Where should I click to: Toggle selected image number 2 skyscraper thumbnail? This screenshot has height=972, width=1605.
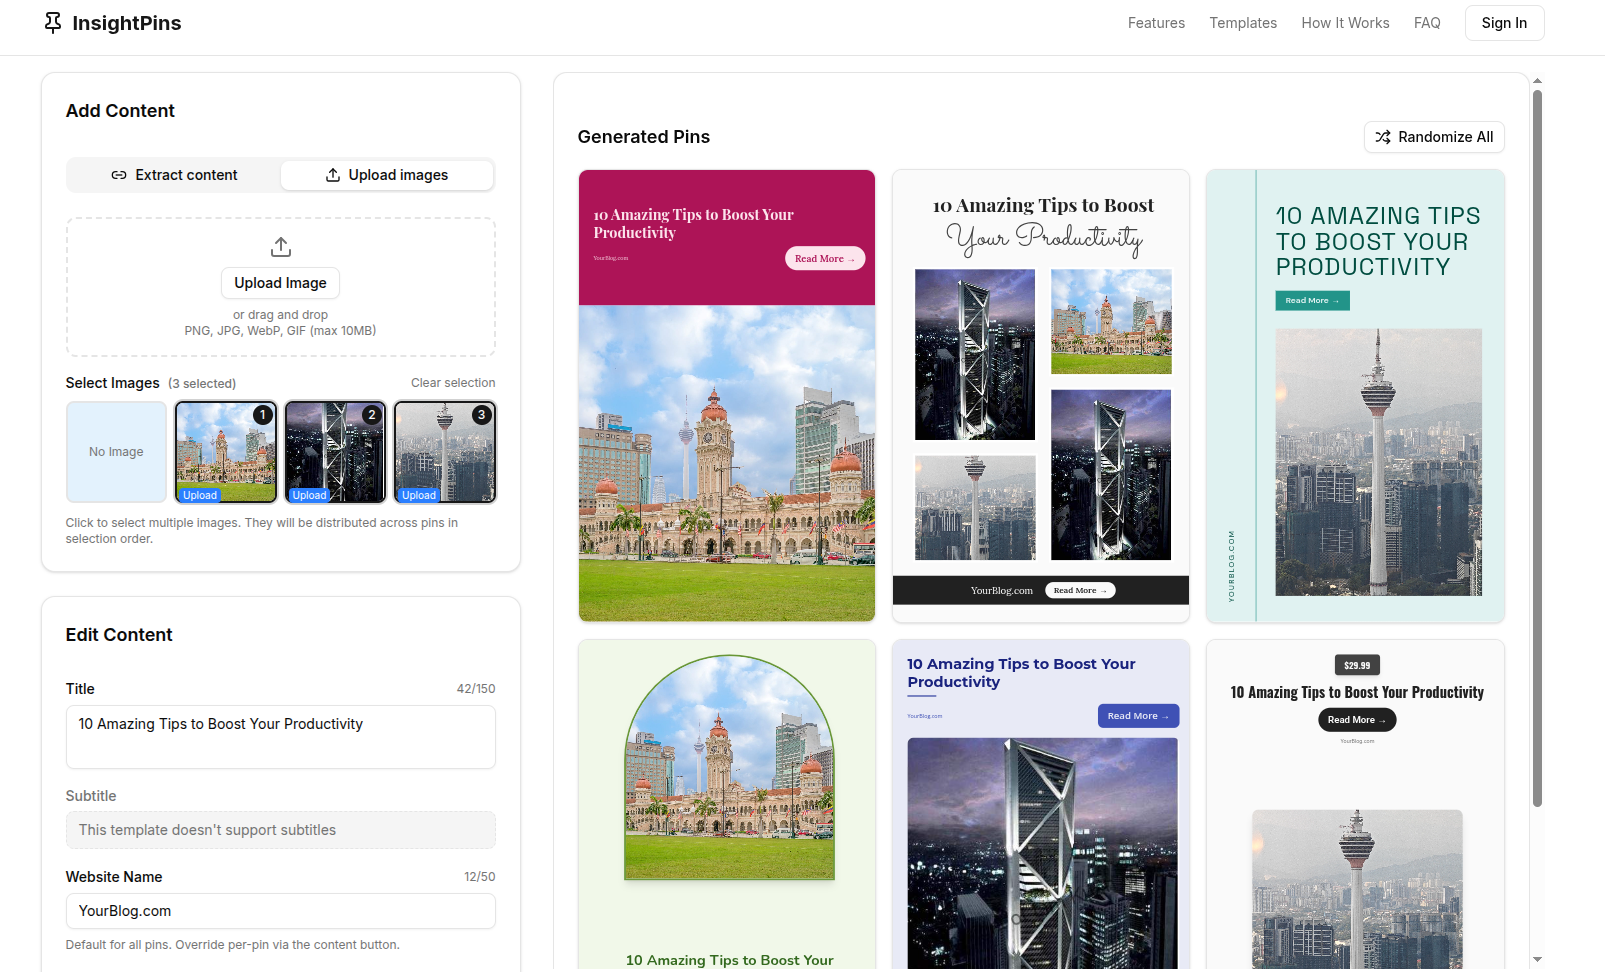335,452
